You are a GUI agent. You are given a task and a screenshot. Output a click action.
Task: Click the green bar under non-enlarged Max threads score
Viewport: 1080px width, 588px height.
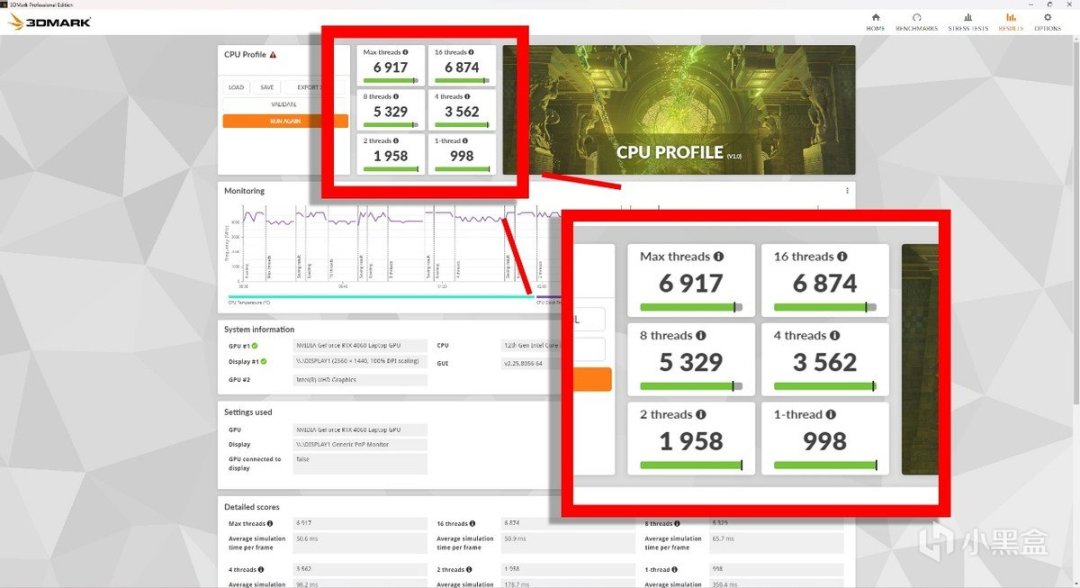pyautogui.click(x=391, y=81)
